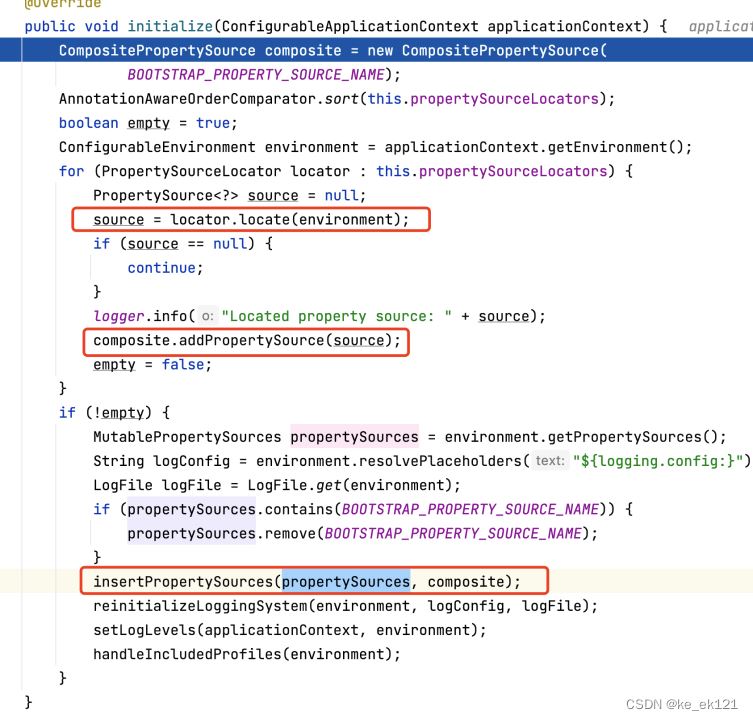Click the "${logging.config:}" string literal
The height and width of the screenshot is (720, 753).
(661, 461)
